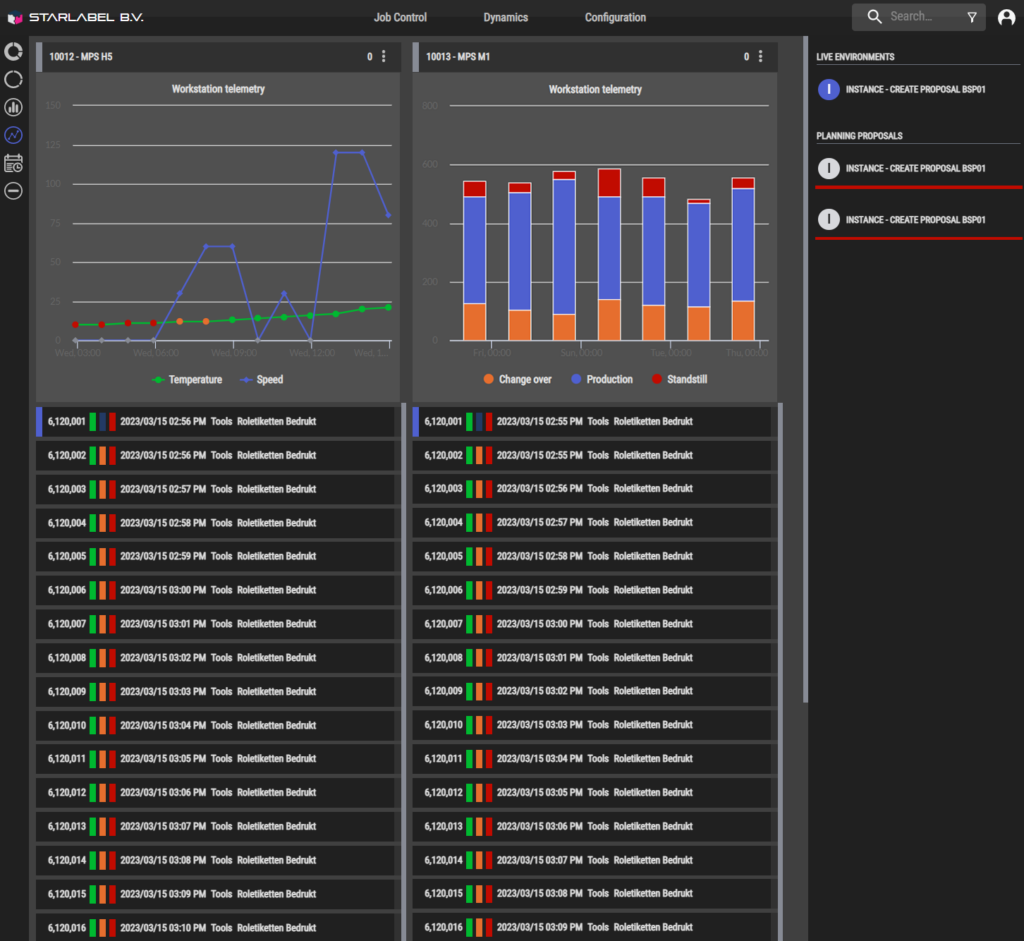Select row 6,120,010 in the MPS M1 list
Screen dimensions: 1024x941
pos(592,725)
